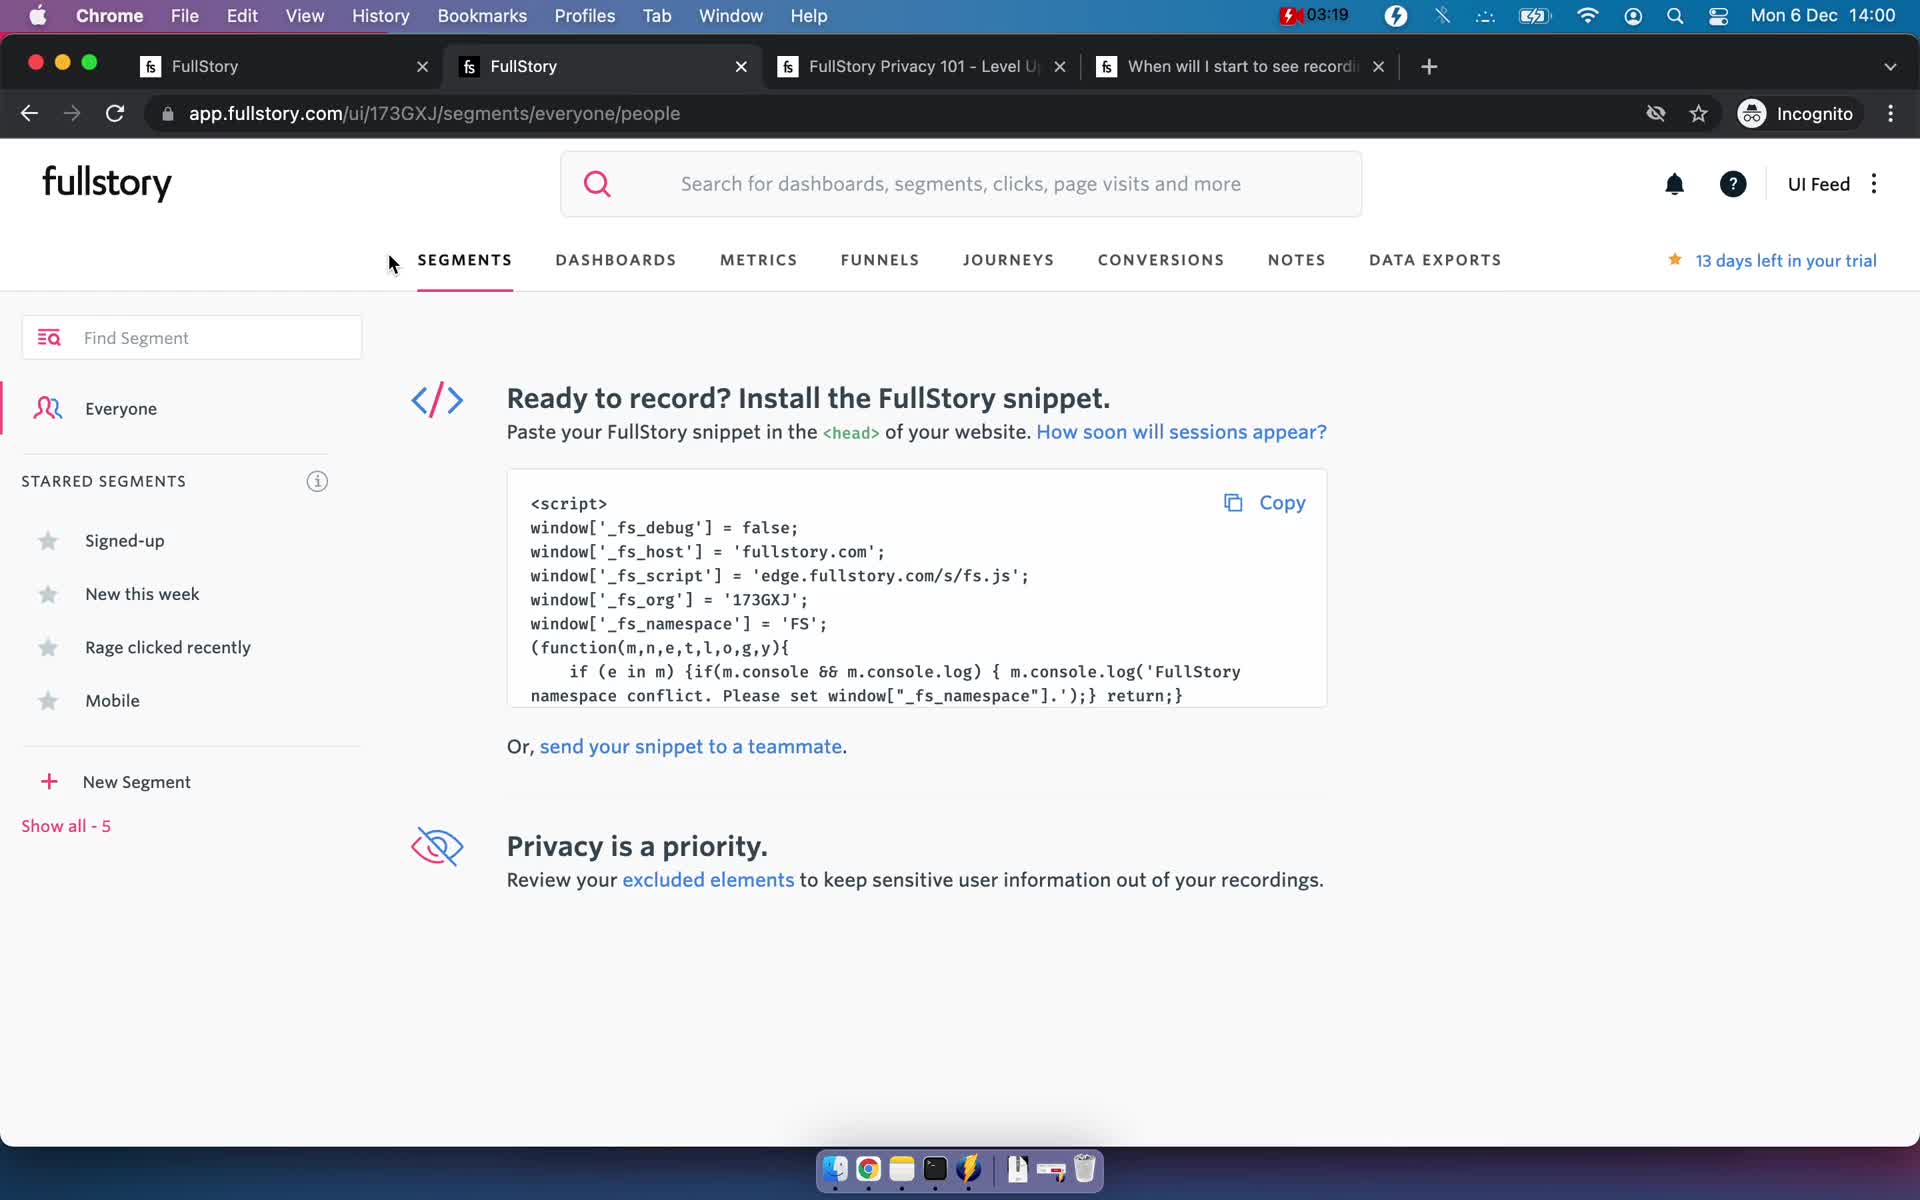Click the plus icon for New Segment

(49, 782)
